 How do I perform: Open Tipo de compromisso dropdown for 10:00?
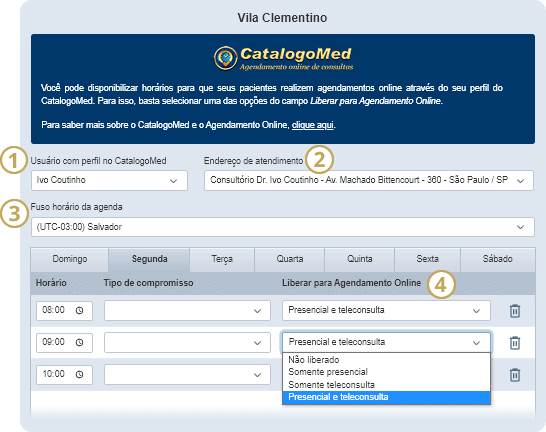coord(187,375)
